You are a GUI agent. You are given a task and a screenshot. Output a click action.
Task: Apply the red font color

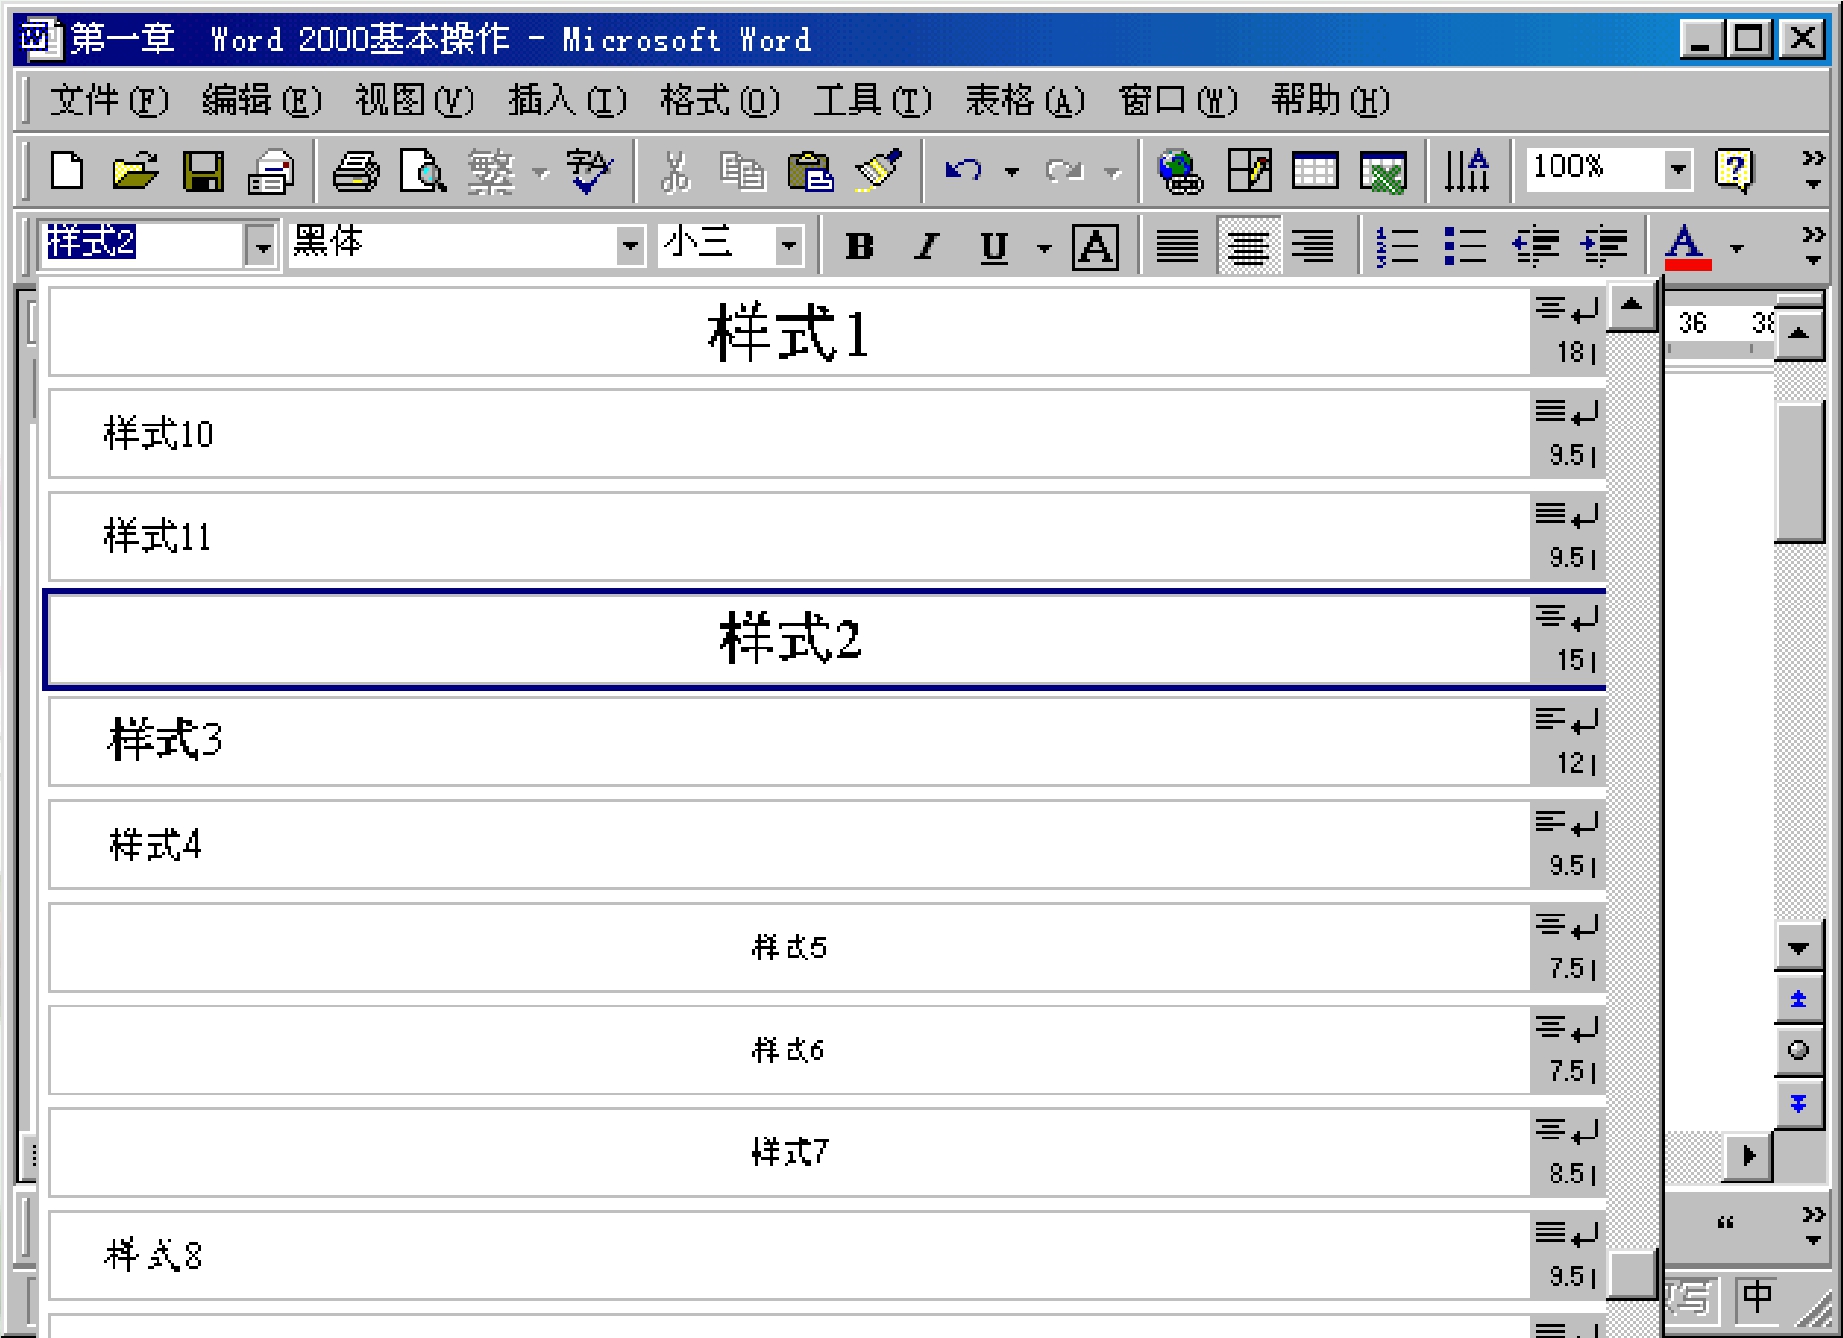click(1687, 246)
